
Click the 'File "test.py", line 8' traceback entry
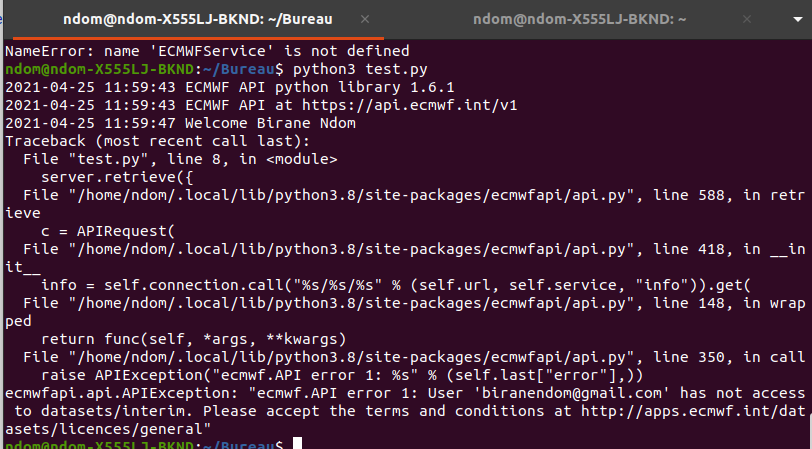click(x=180, y=159)
